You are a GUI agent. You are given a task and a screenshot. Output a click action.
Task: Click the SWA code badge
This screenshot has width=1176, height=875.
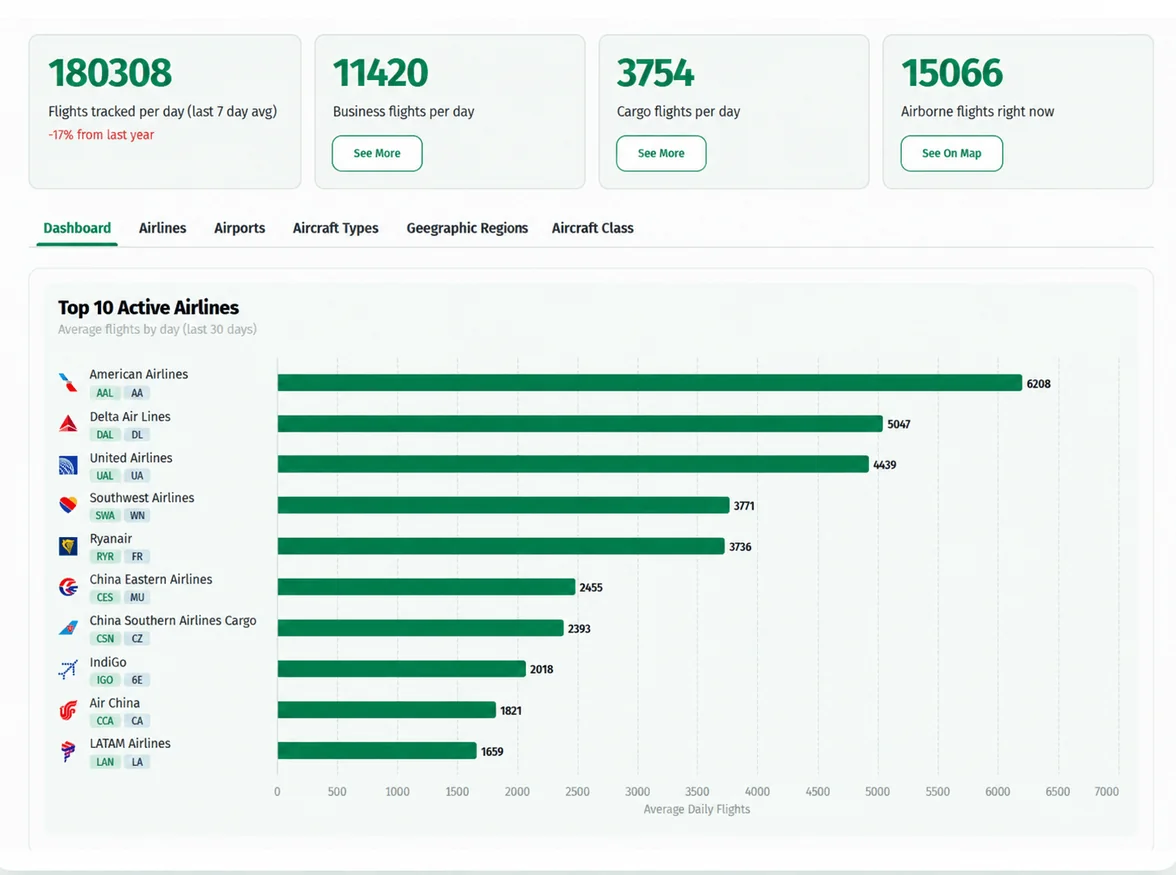click(105, 515)
